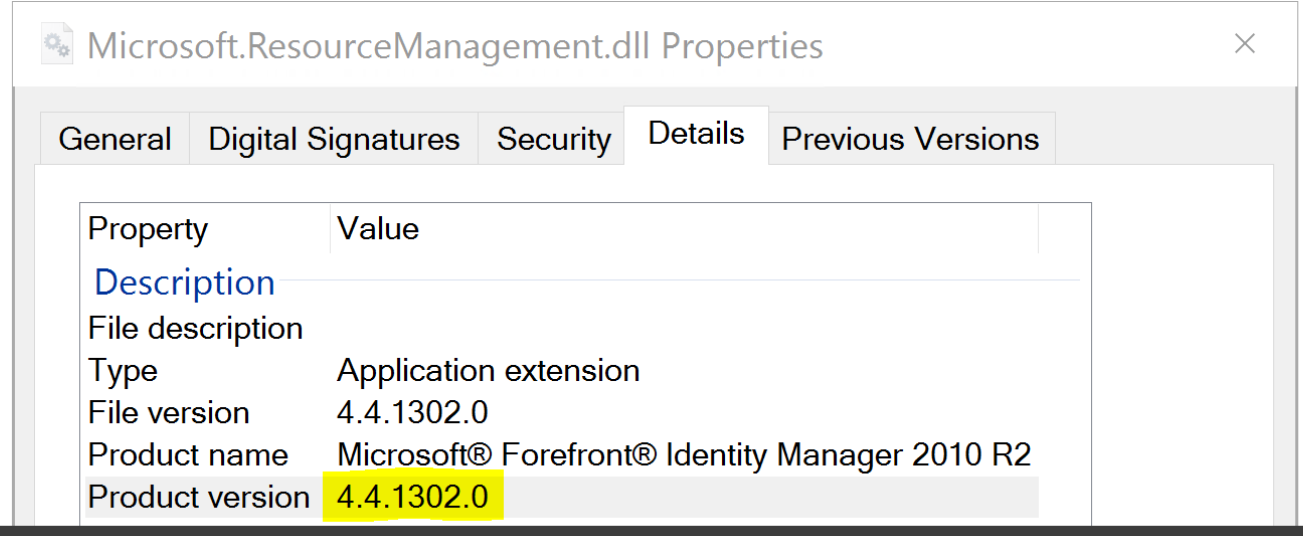Select the Product version property label

click(x=199, y=497)
